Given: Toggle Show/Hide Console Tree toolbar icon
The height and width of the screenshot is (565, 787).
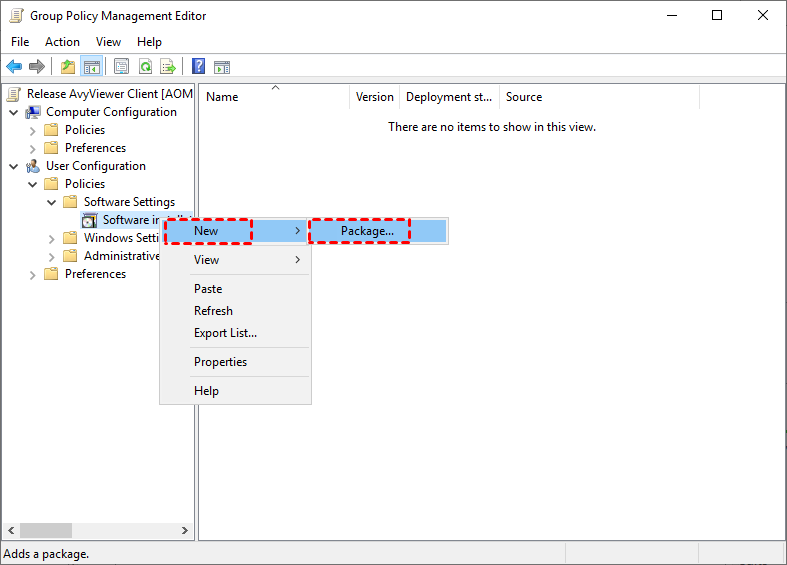Looking at the screenshot, I should tap(91, 67).
